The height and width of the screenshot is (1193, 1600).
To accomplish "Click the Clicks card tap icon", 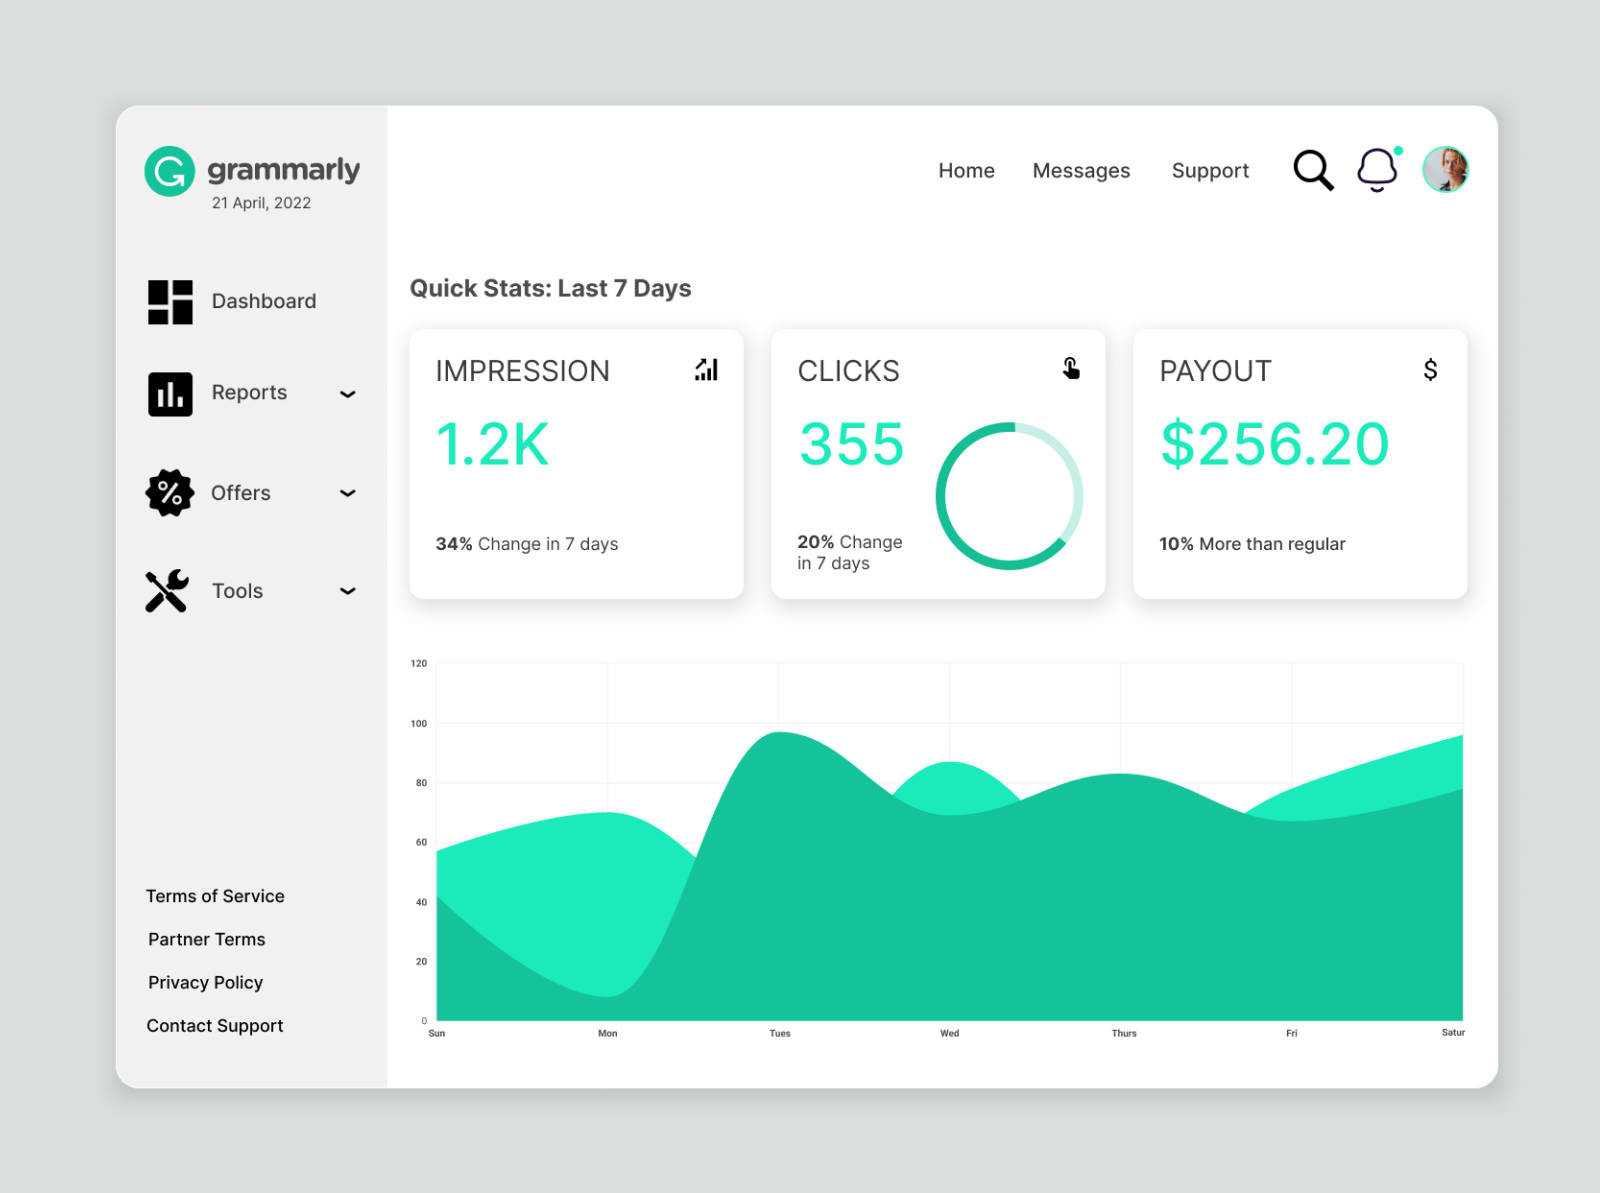I will click(x=1070, y=369).
